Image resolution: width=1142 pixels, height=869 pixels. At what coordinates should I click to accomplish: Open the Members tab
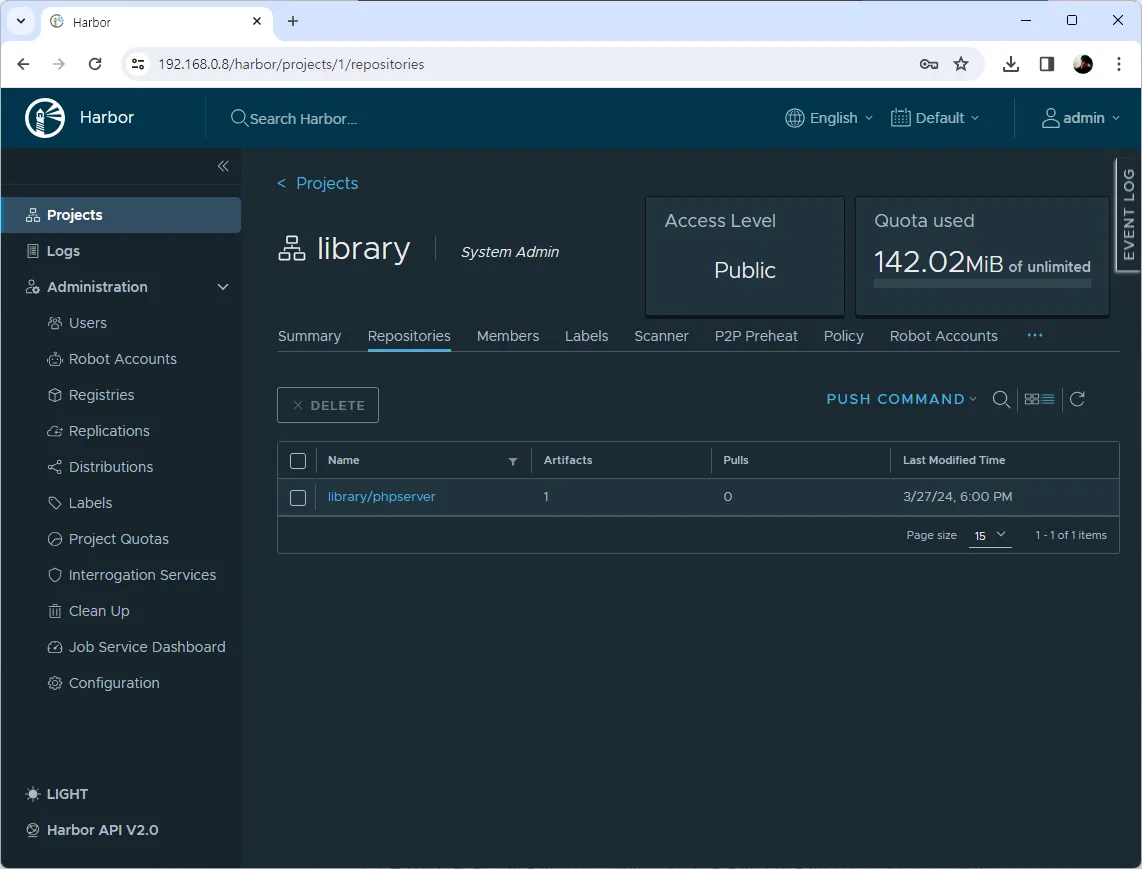pos(508,336)
